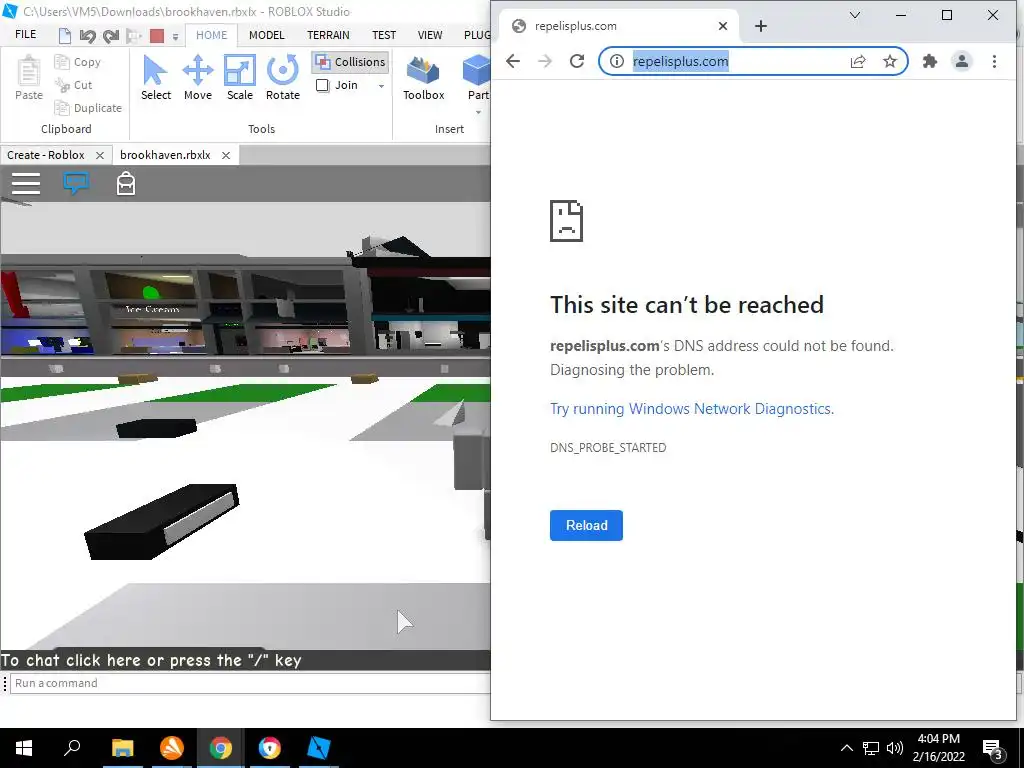The height and width of the screenshot is (768, 1024).
Task: Try running Windows Network Diagnostics link
Action: click(692, 409)
